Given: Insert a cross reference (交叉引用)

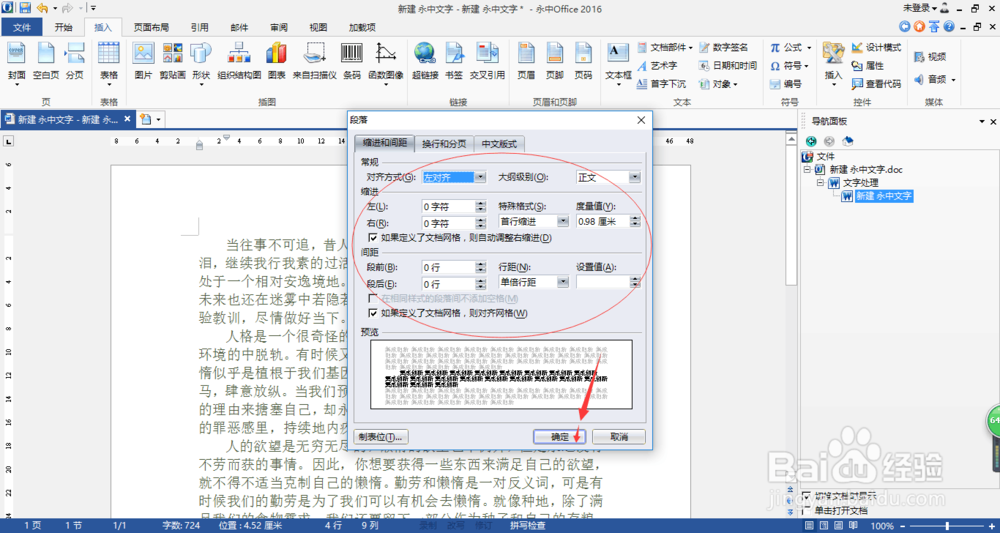Looking at the screenshot, I should coord(488,62).
